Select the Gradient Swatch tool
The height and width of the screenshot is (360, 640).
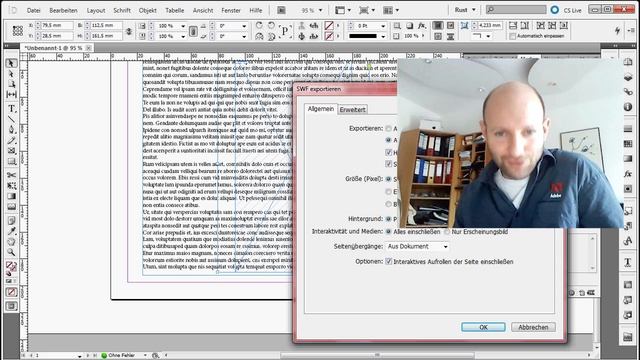(11, 196)
